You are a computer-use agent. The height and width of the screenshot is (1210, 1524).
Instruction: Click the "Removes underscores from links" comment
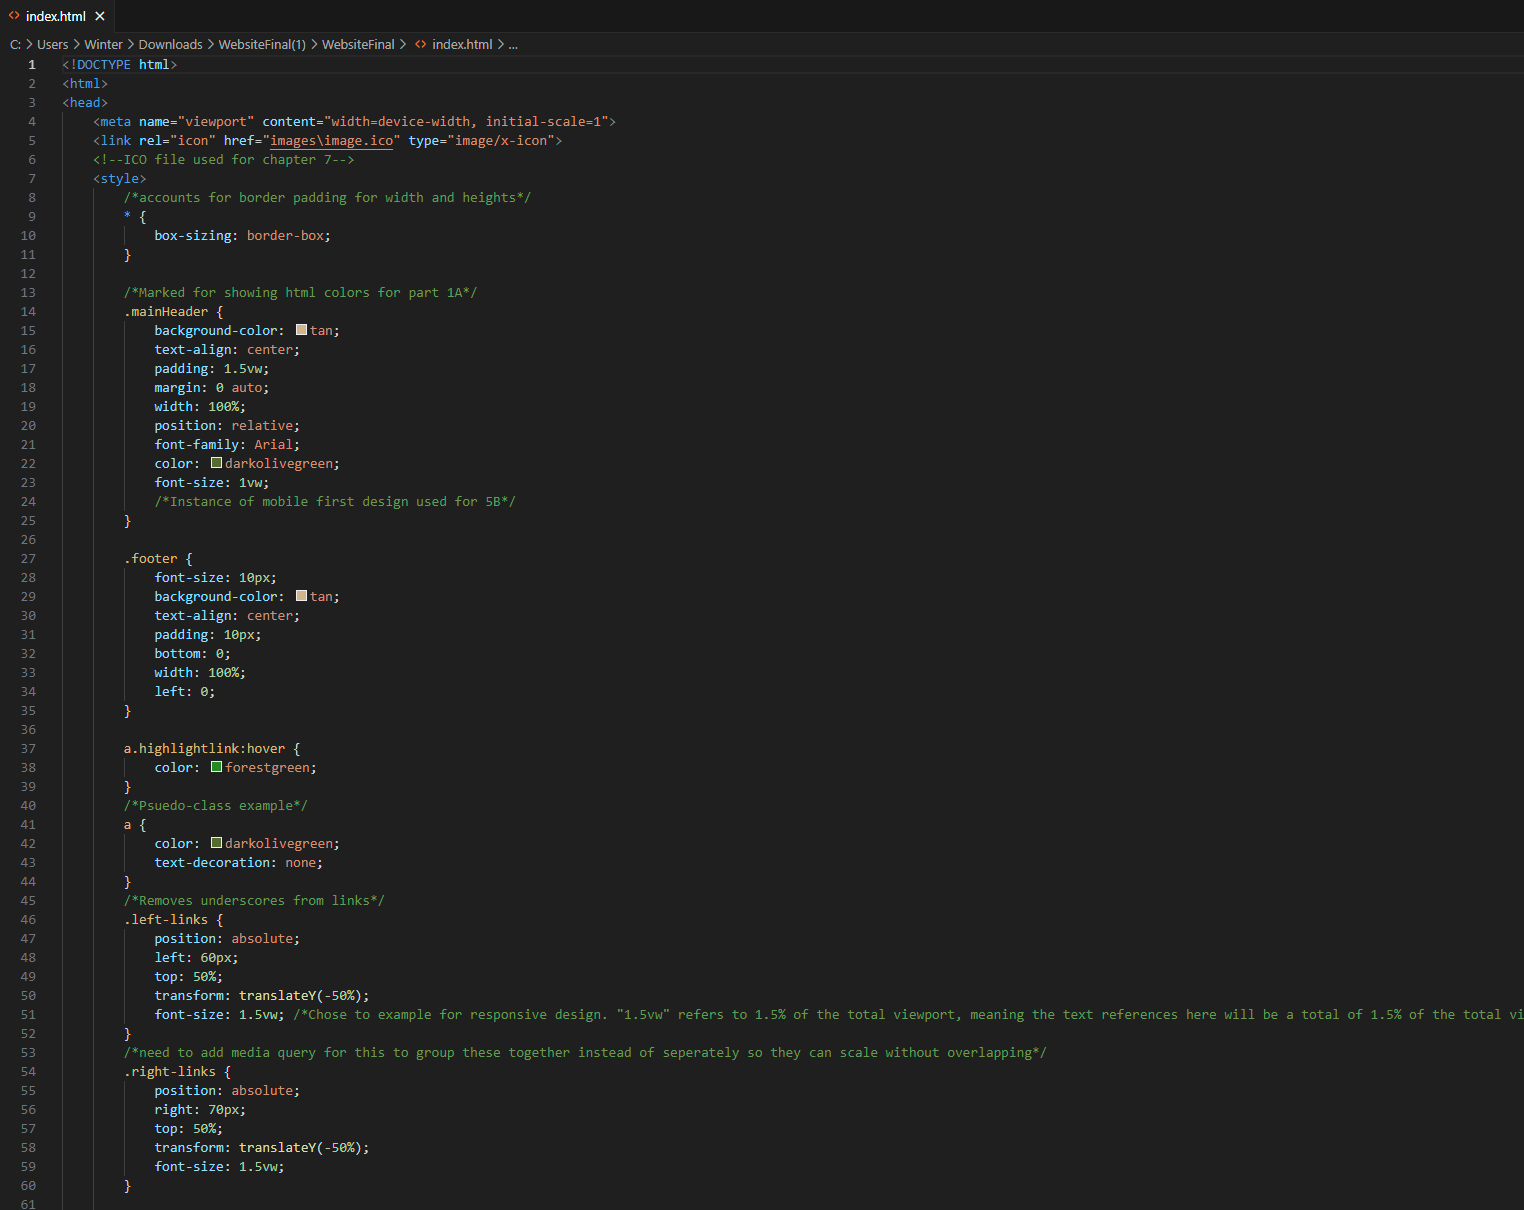(254, 901)
